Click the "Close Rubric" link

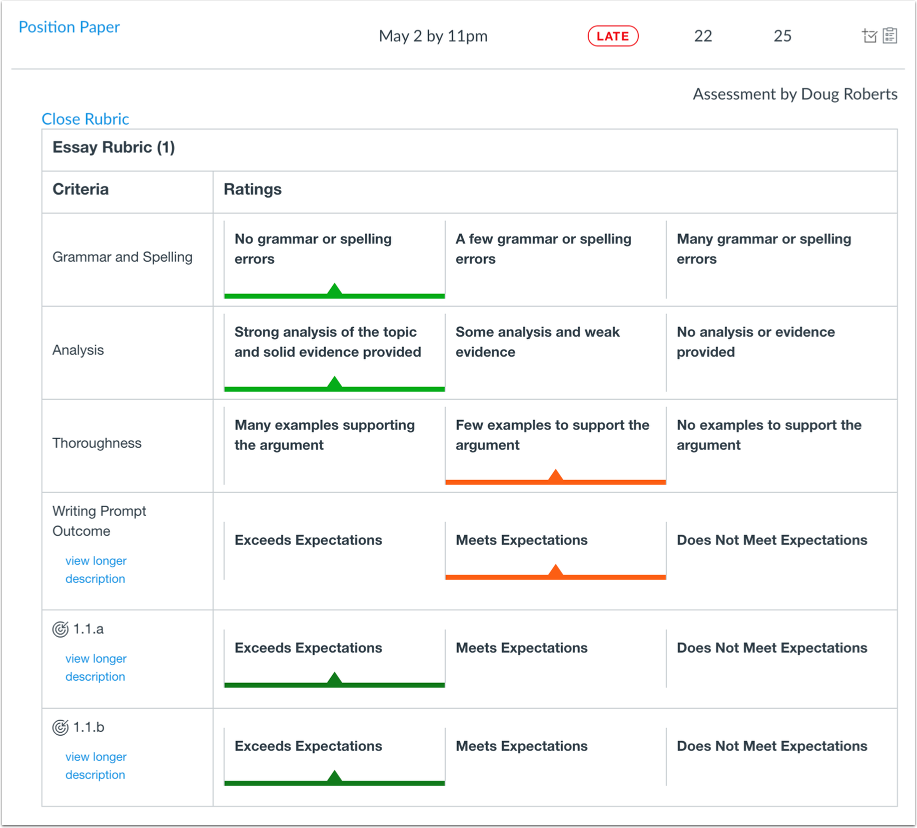click(85, 119)
